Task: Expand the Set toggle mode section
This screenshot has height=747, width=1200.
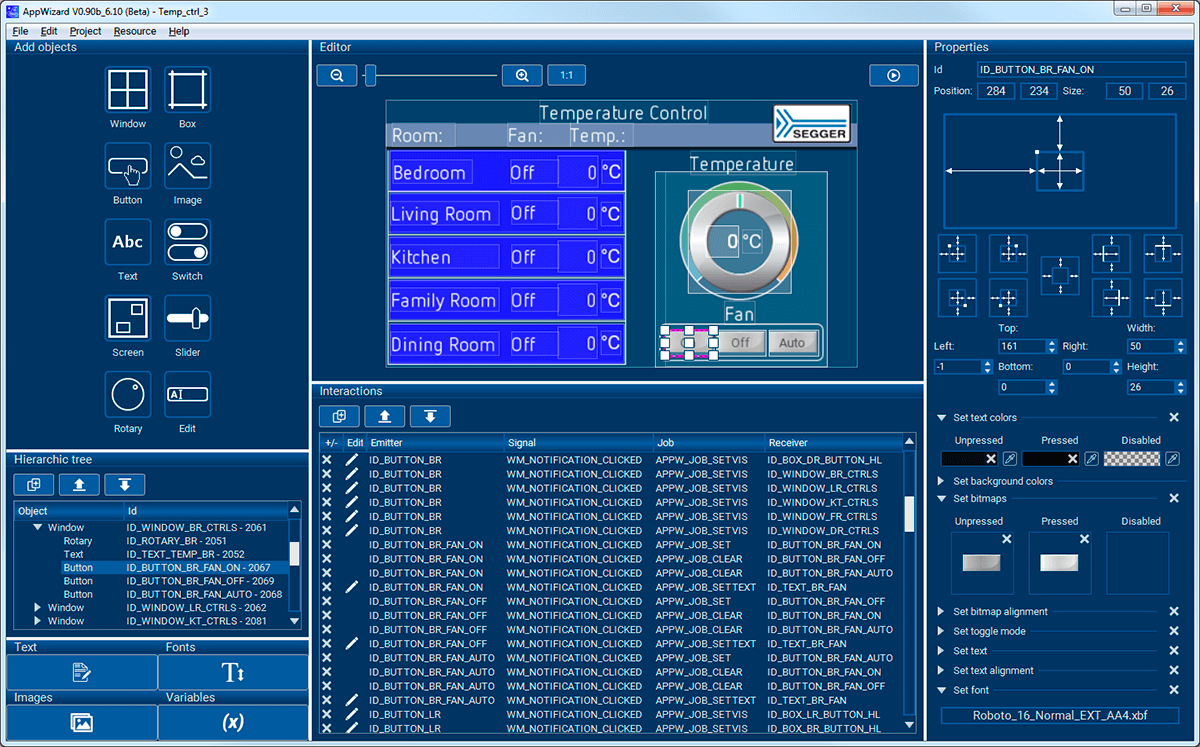Action: tap(942, 632)
